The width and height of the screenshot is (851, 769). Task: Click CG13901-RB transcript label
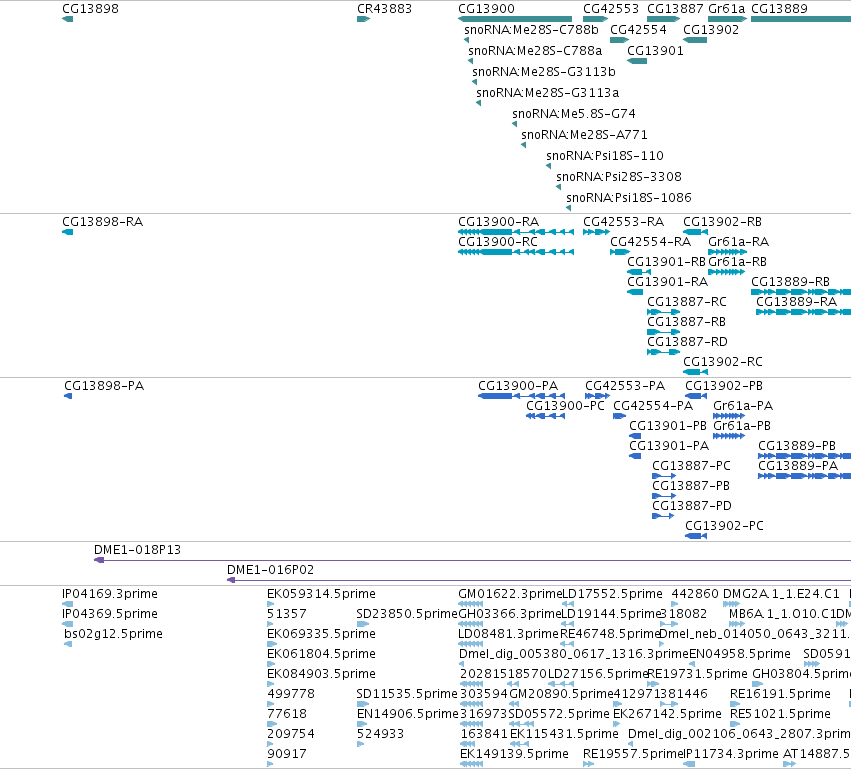[x=666, y=262]
